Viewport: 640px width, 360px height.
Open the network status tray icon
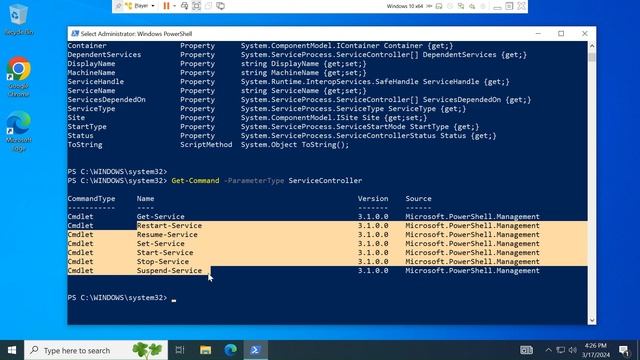coord(561,350)
